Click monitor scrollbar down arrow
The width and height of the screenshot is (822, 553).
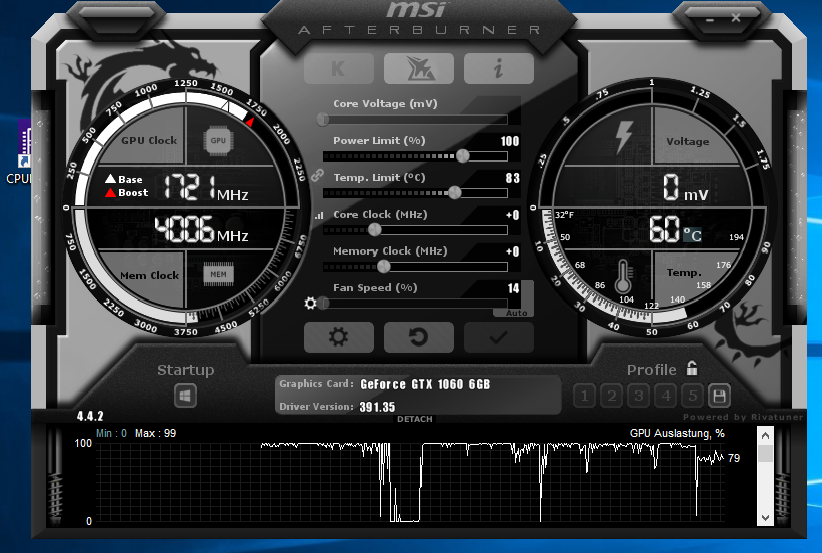[765, 518]
